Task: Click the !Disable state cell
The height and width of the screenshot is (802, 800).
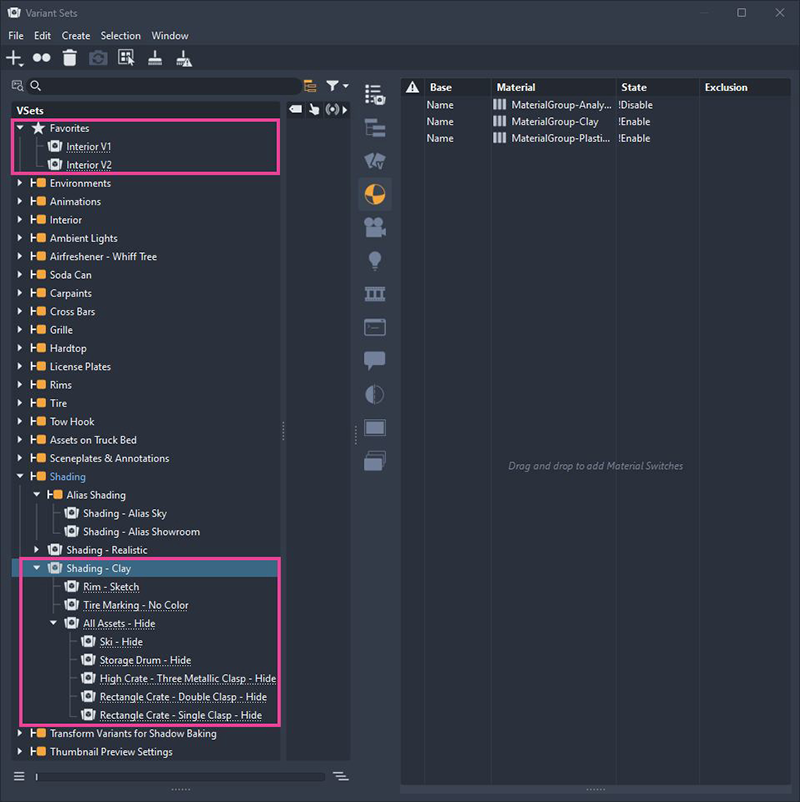Action: 635,105
